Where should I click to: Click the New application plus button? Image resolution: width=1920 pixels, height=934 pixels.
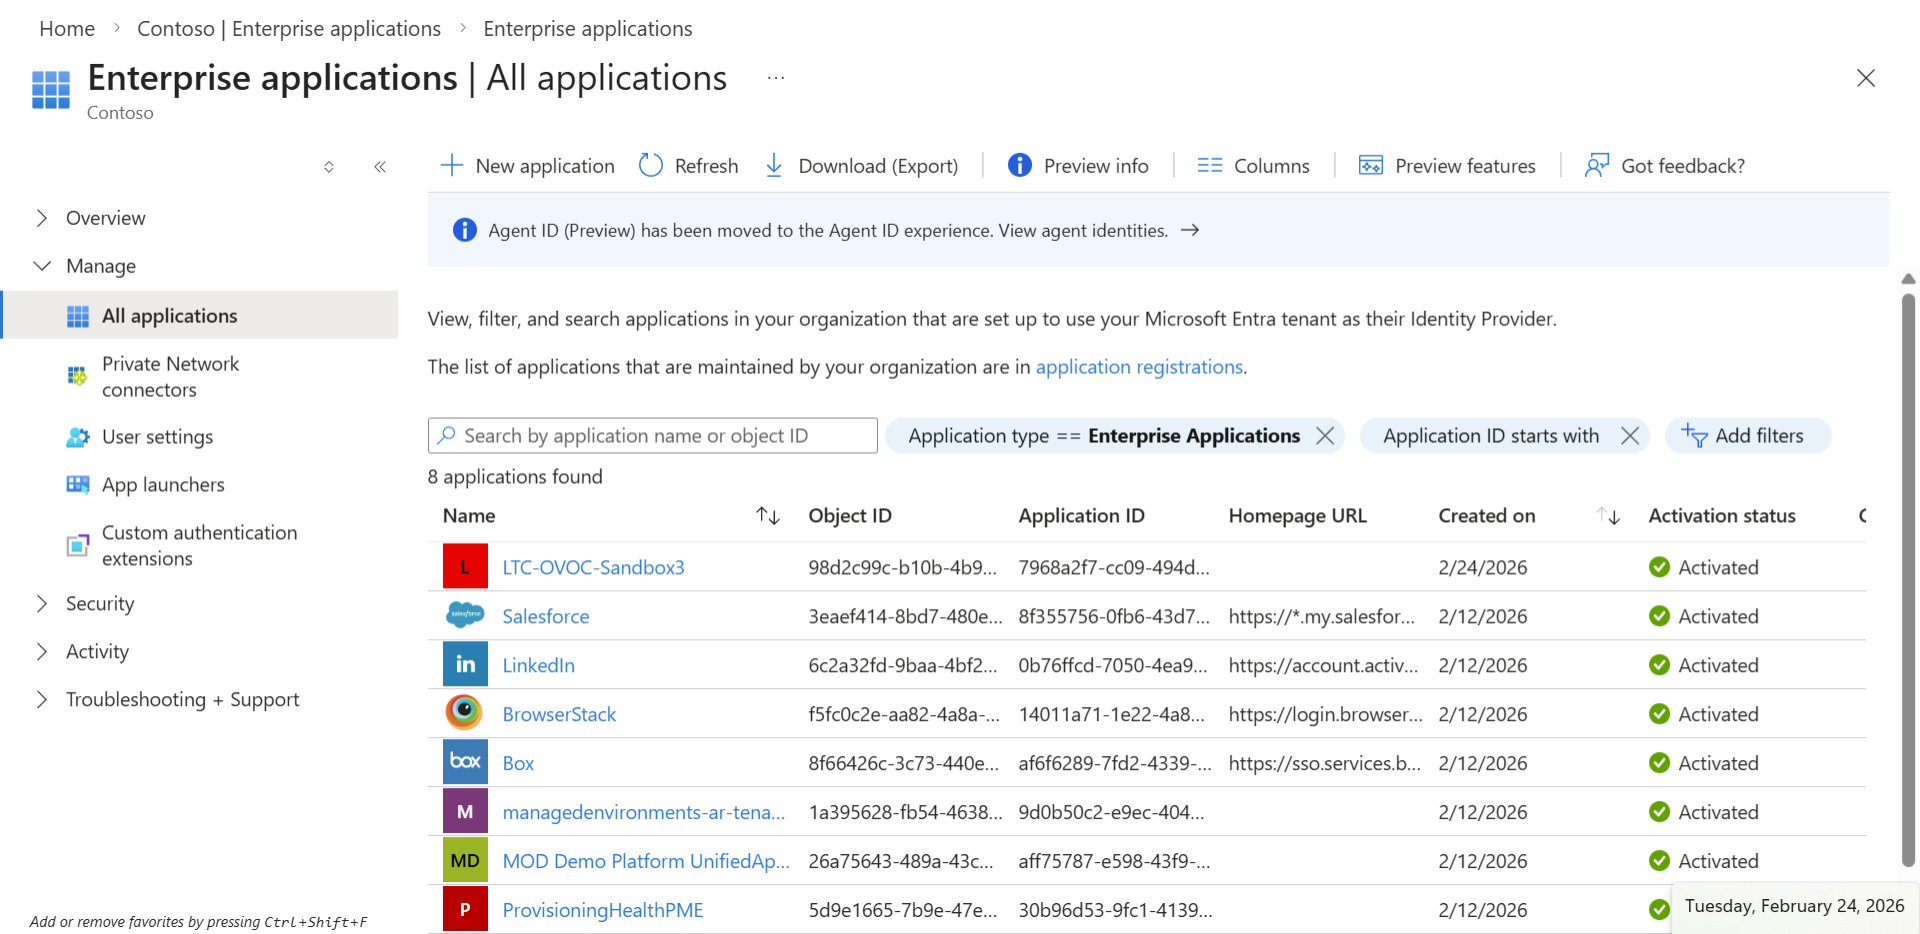click(452, 165)
